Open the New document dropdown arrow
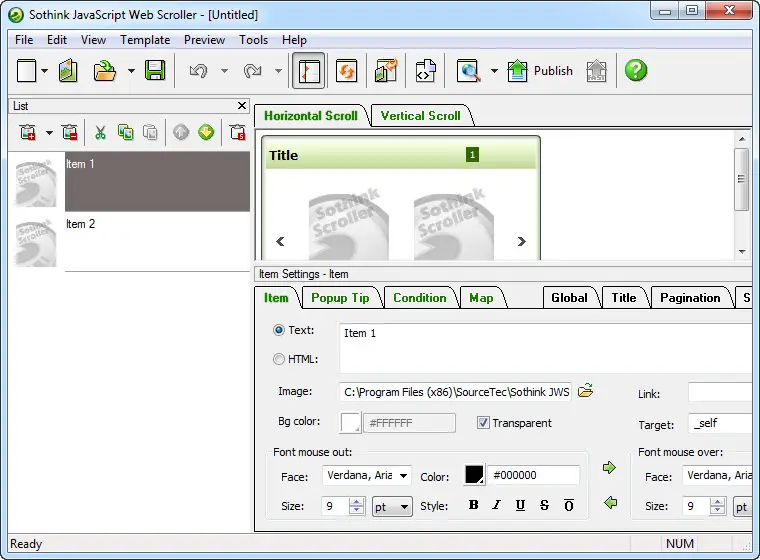 pos(45,71)
